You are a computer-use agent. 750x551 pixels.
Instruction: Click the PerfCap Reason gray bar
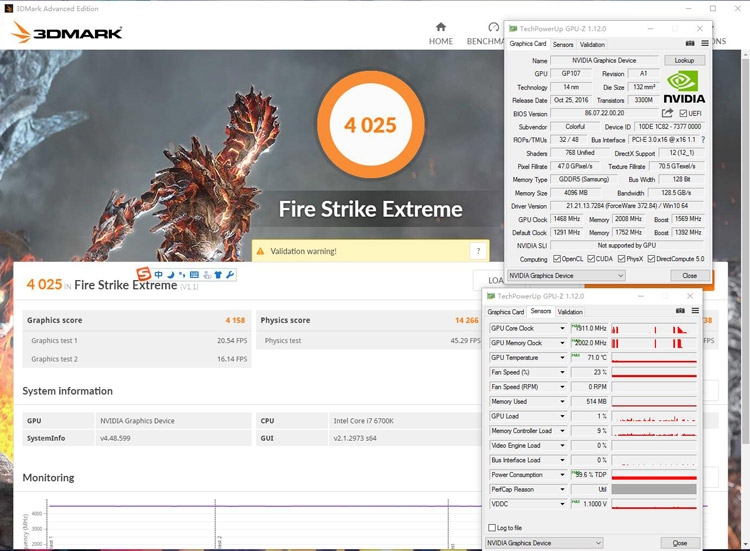pos(654,489)
